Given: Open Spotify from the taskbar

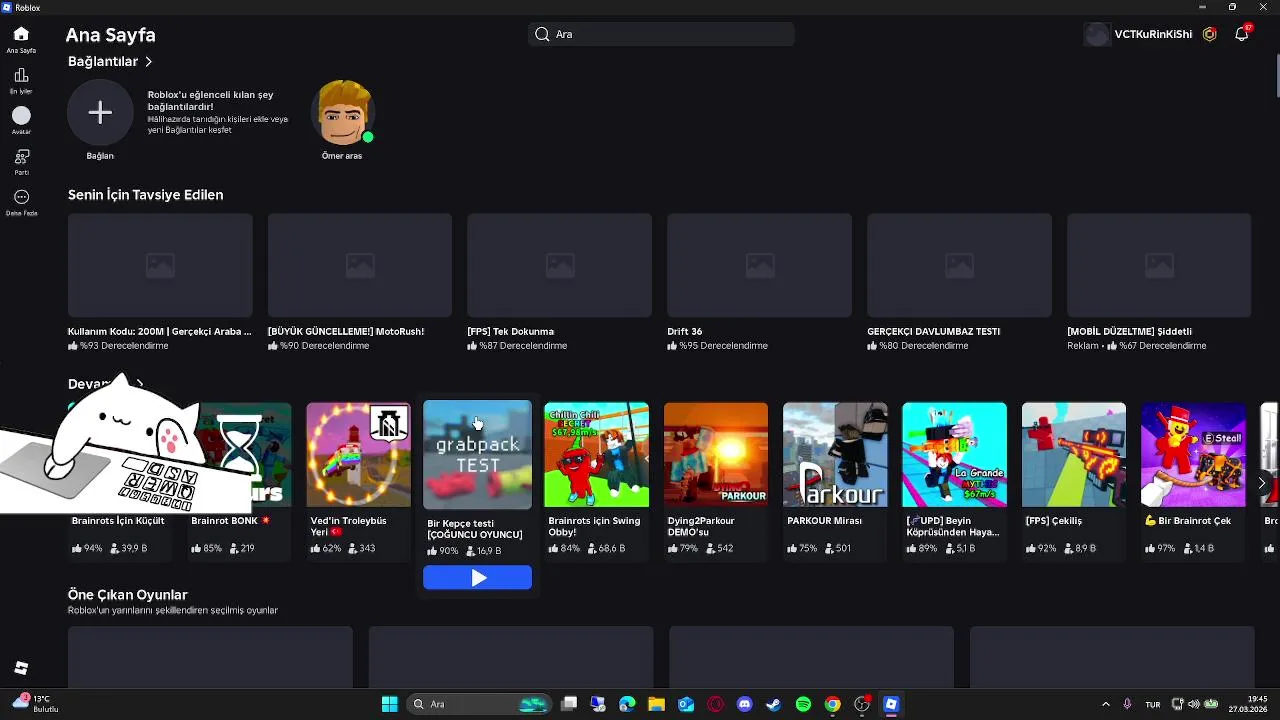Looking at the screenshot, I should click(x=803, y=704).
